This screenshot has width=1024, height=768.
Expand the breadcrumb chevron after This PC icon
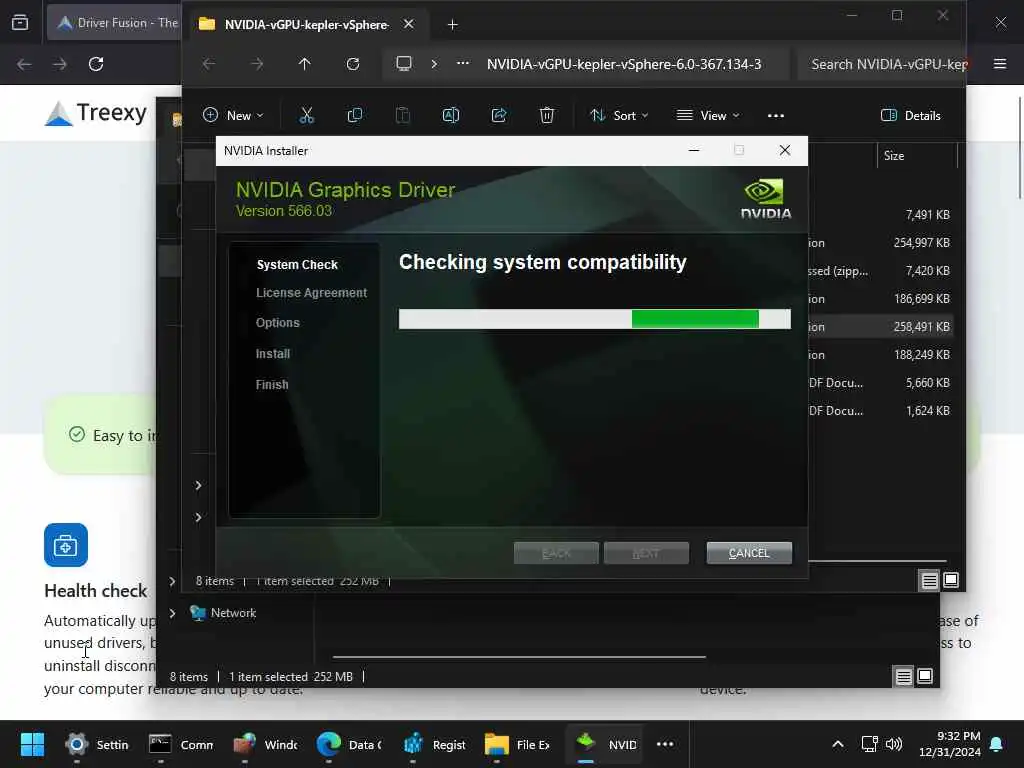coord(434,64)
